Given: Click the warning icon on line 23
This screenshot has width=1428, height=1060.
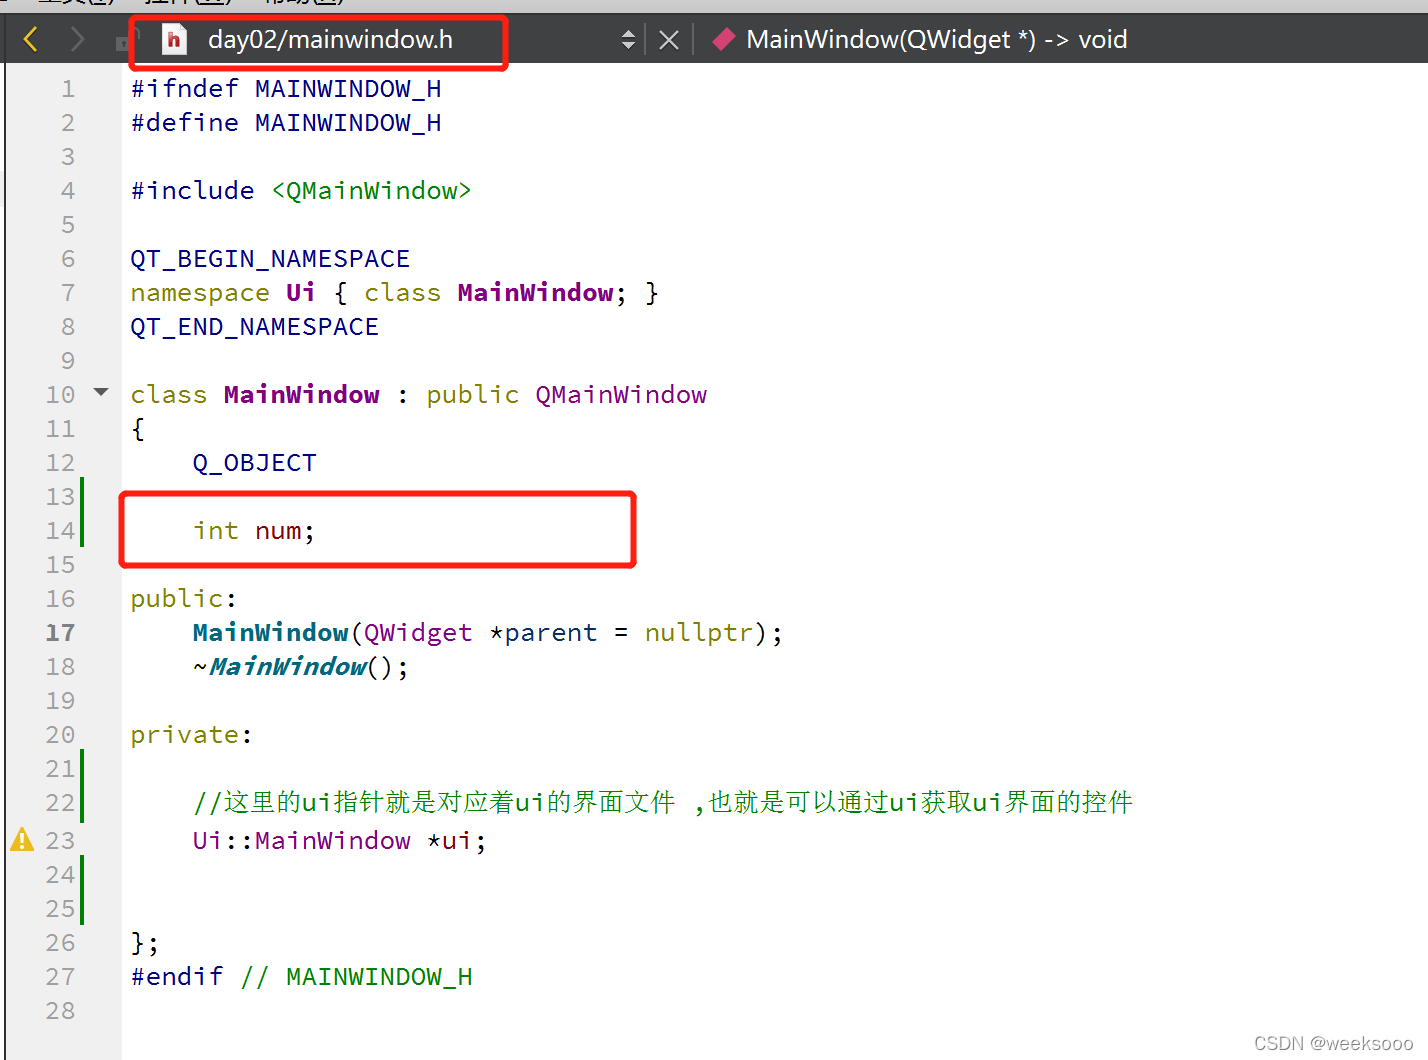Looking at the screenshot, I should (x=22, y=840).
